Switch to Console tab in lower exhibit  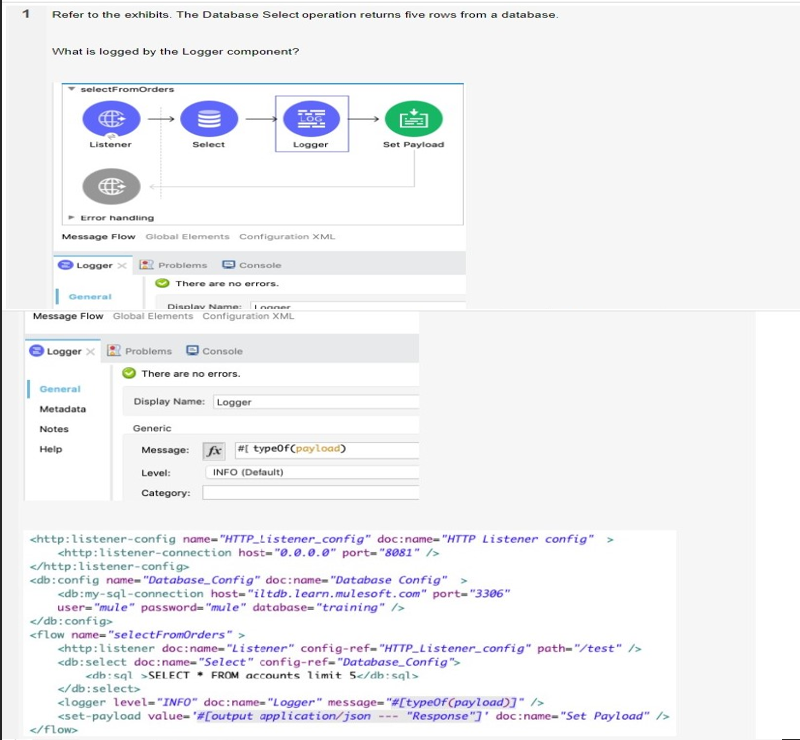(x=215, y=351)
